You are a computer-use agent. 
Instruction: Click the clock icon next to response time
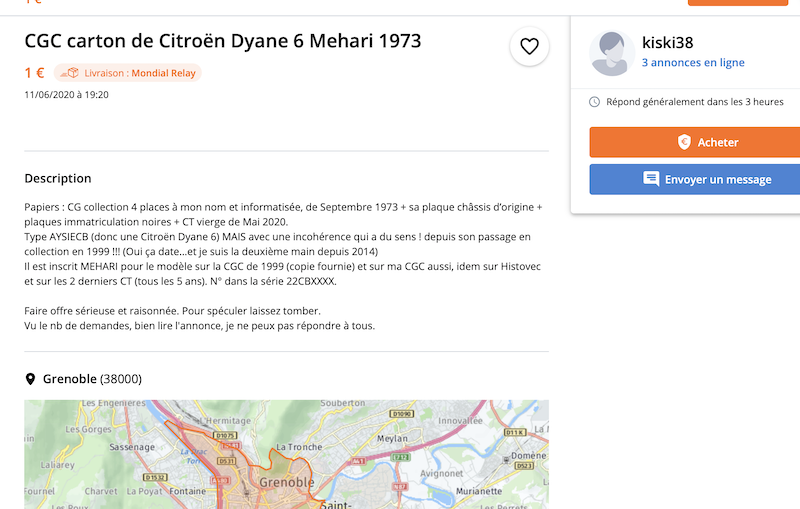(x=594, y=102)
